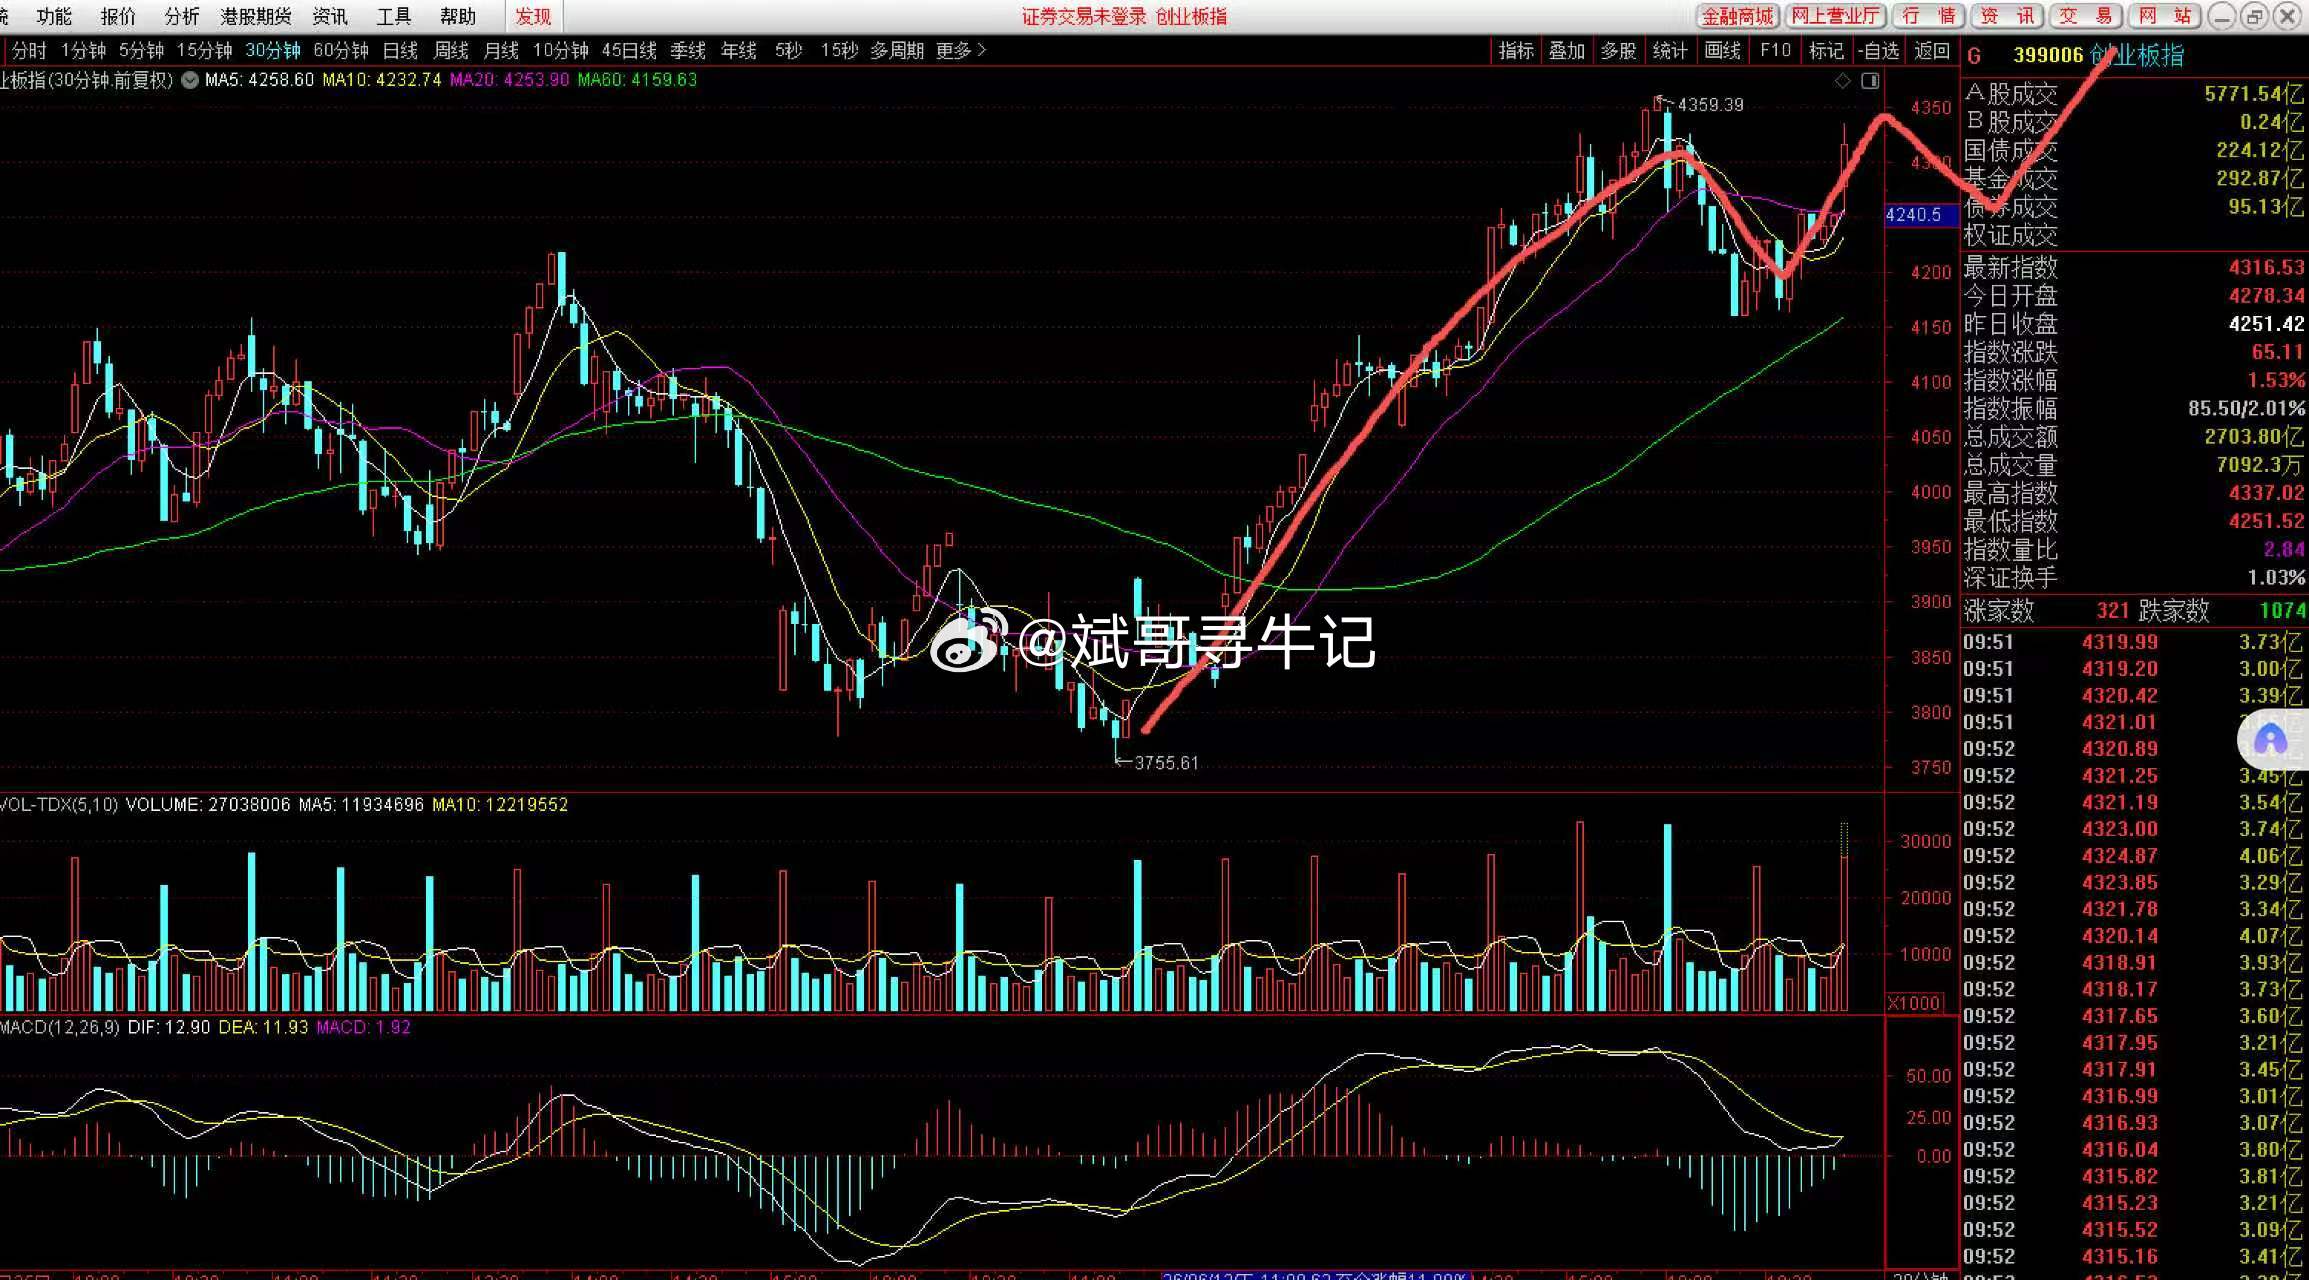Open the 资讯 menu
Image resolution: width=2309 pixels, height=1280 pixels.
[x=330, y=16]
